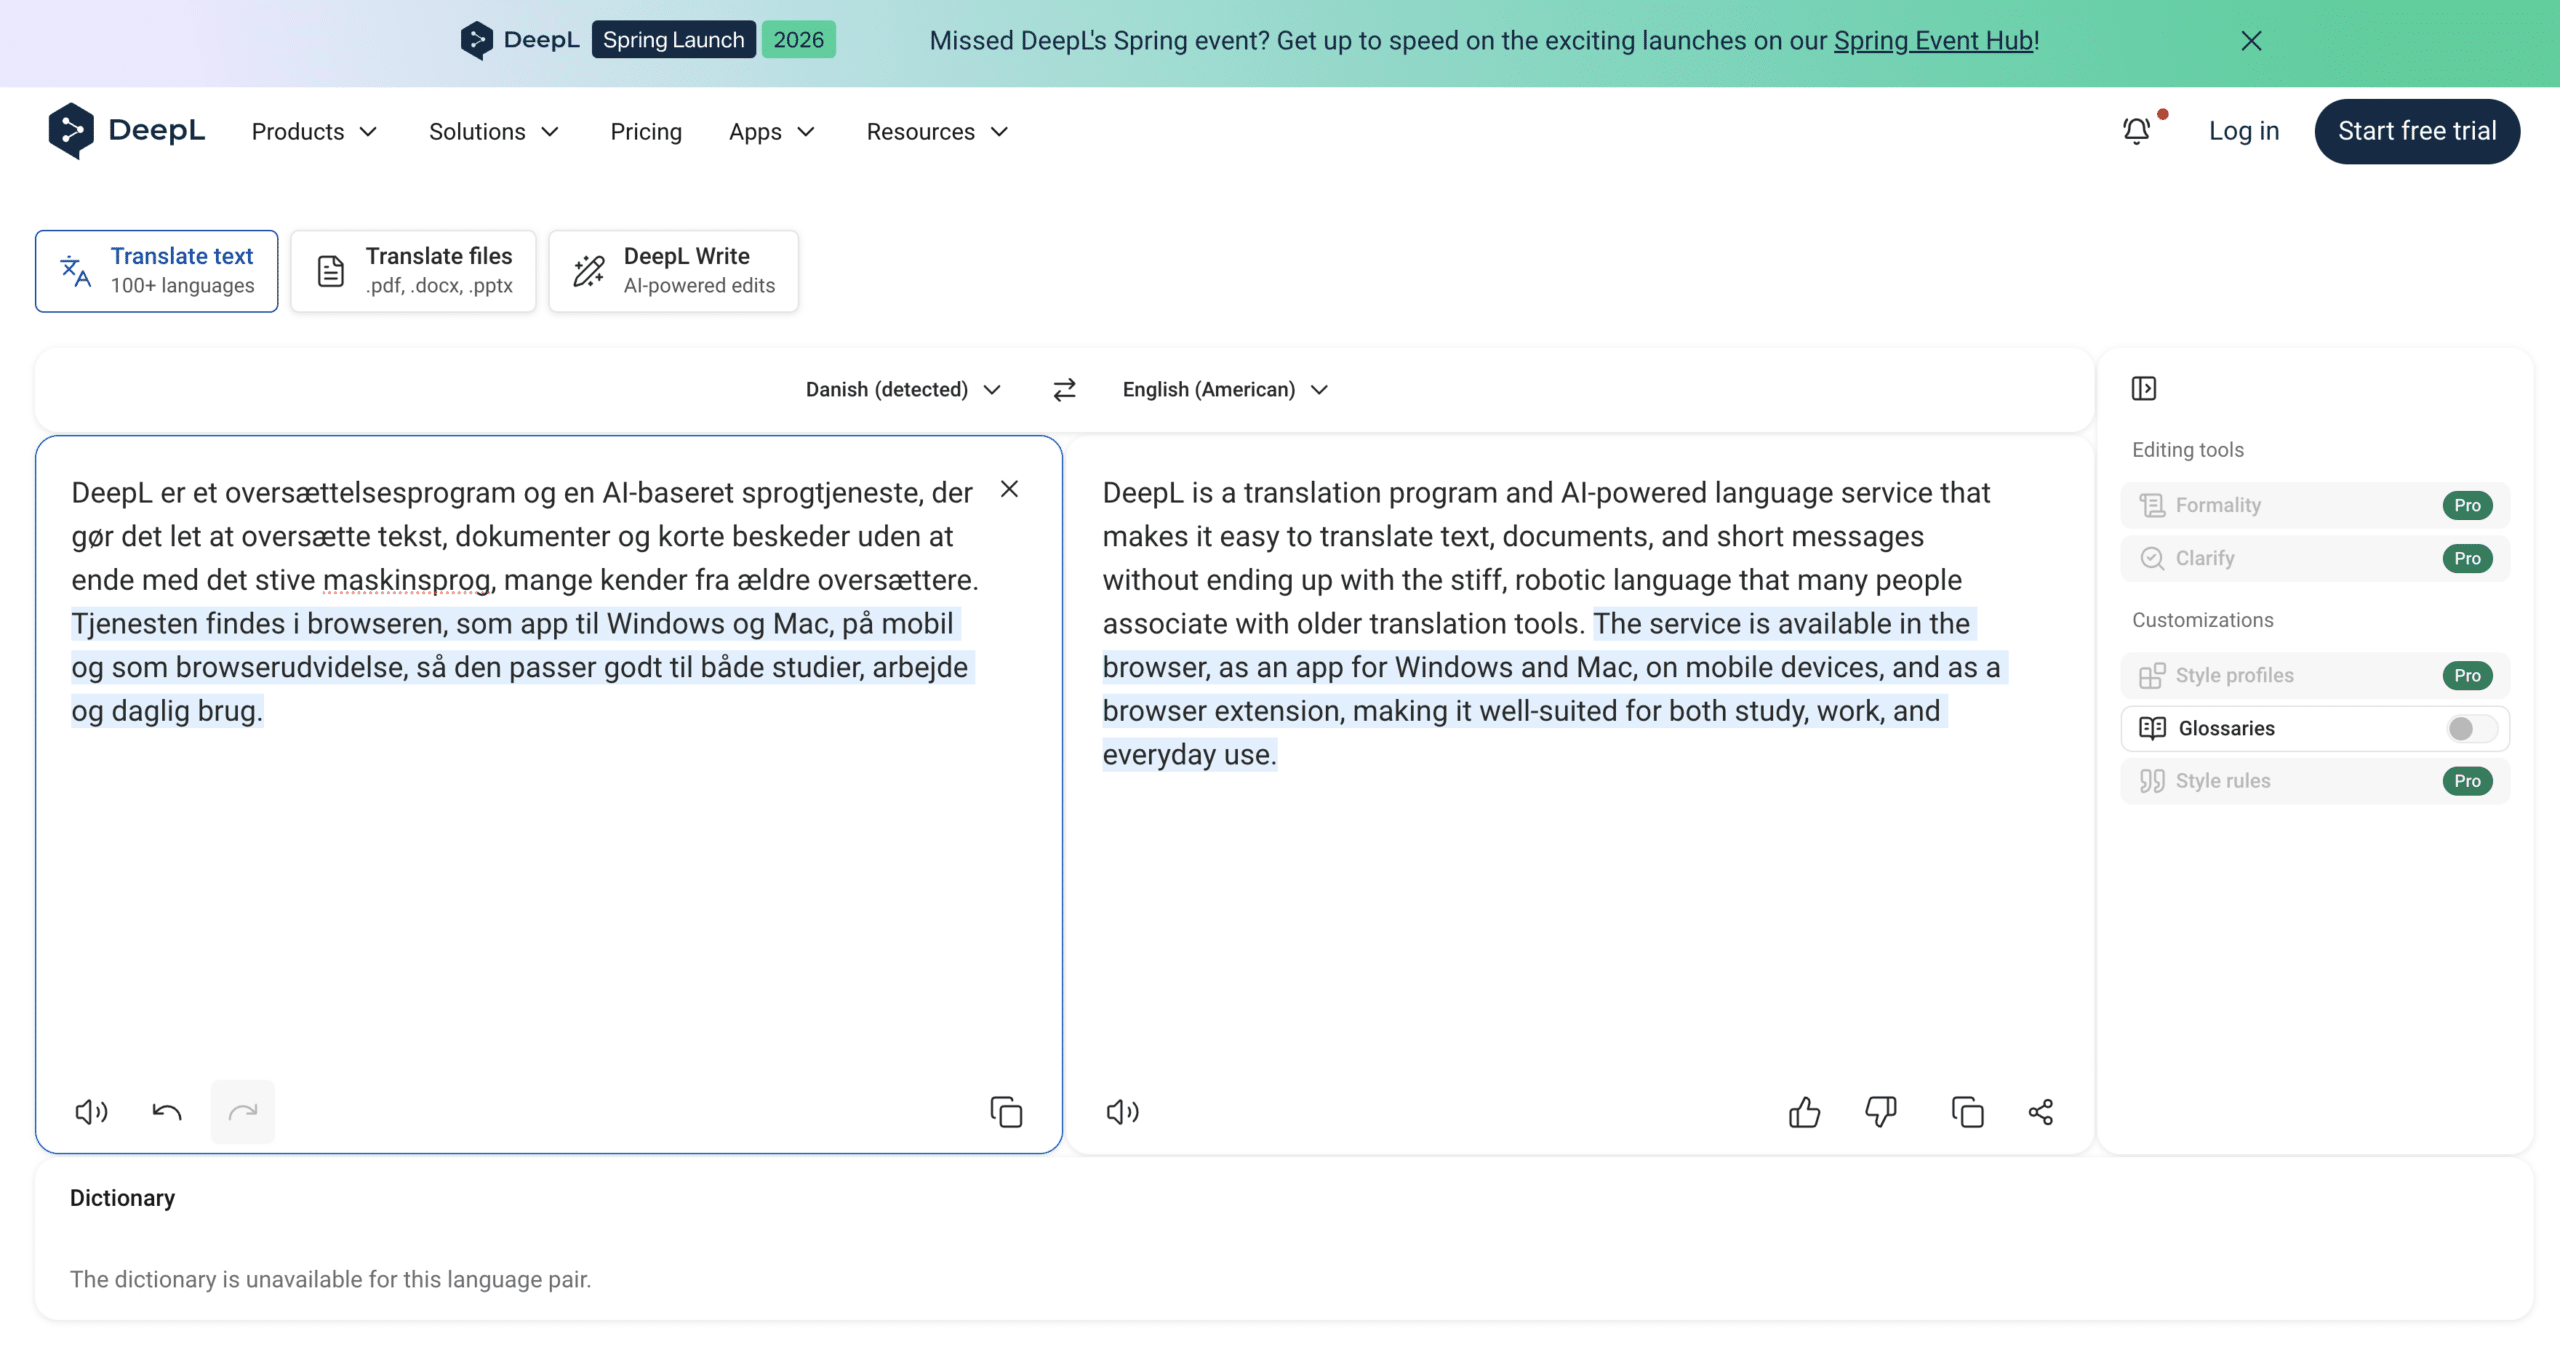Click Start free trial button
Viewport: 2560px width, 1347px height.
tap(2417, 131)
